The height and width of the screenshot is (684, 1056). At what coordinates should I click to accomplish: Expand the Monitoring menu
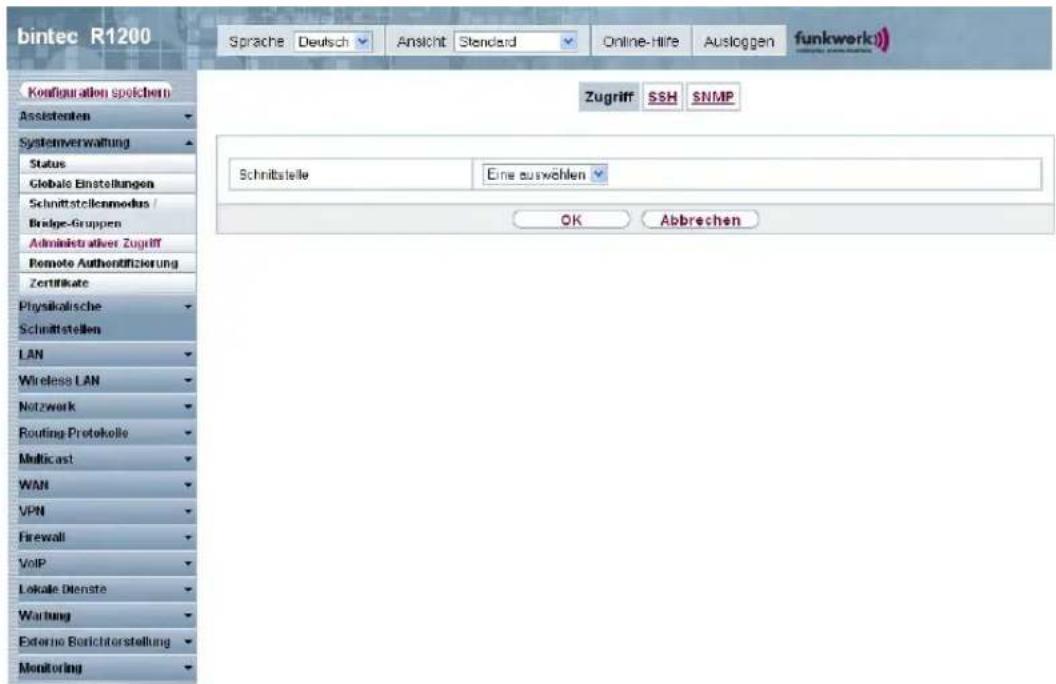(x=106, y=668)
